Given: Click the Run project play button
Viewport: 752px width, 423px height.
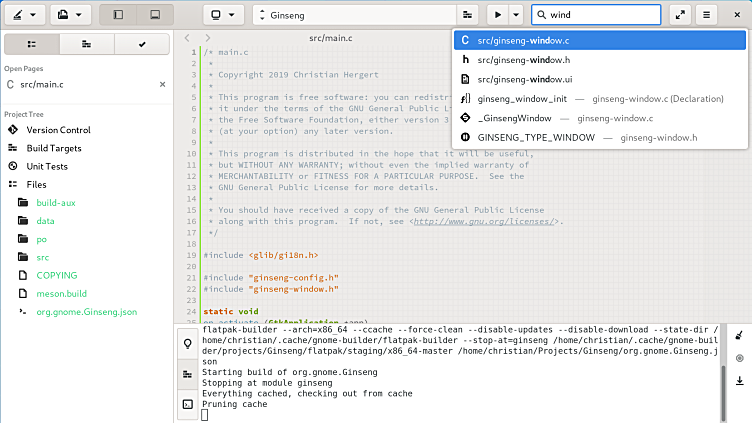Looking at the screenshot, I should [497, 15].
